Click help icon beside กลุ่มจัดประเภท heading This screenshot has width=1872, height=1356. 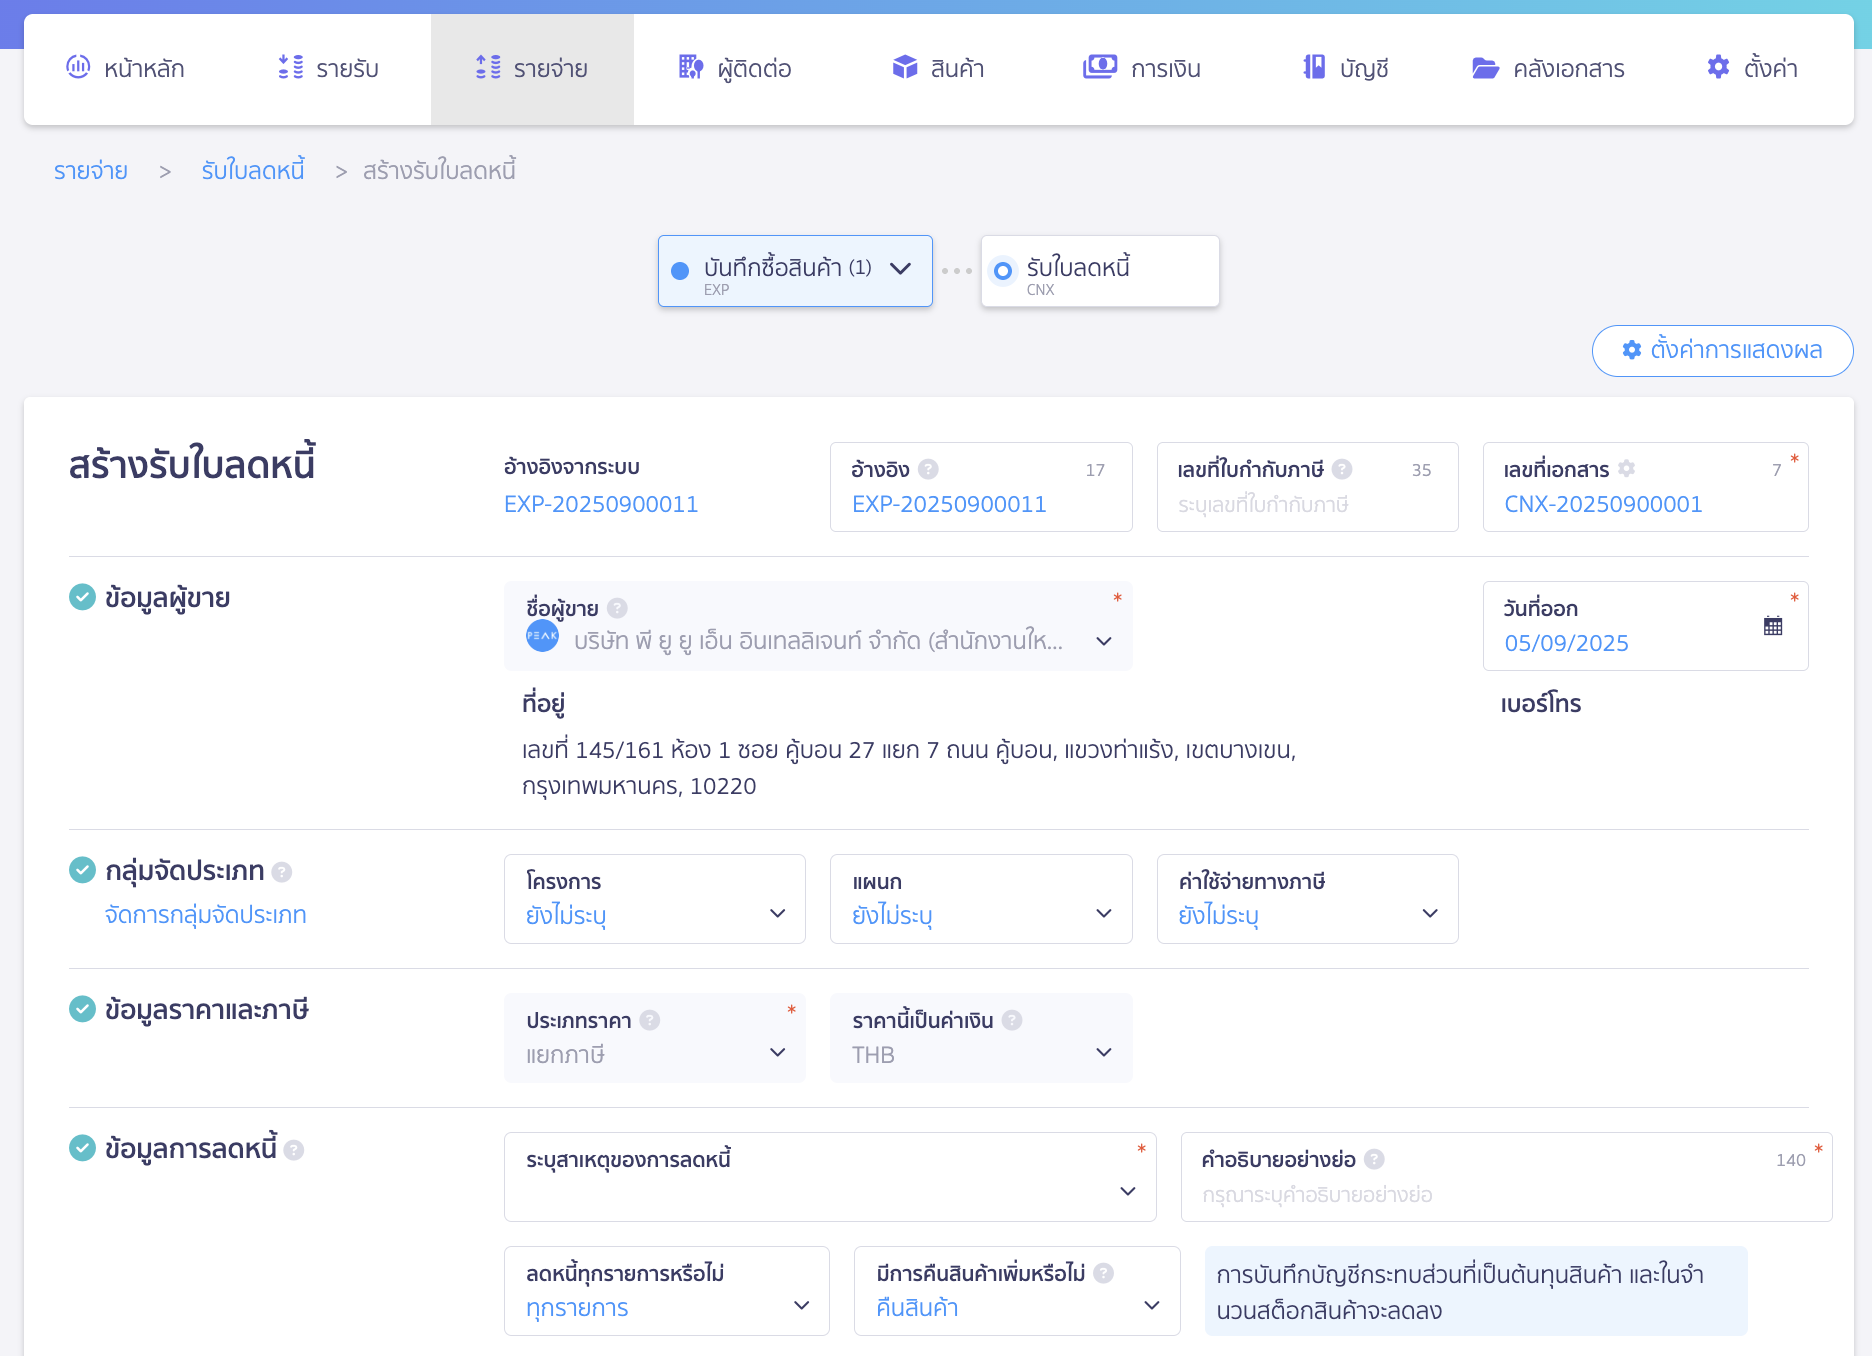(282, 872)
